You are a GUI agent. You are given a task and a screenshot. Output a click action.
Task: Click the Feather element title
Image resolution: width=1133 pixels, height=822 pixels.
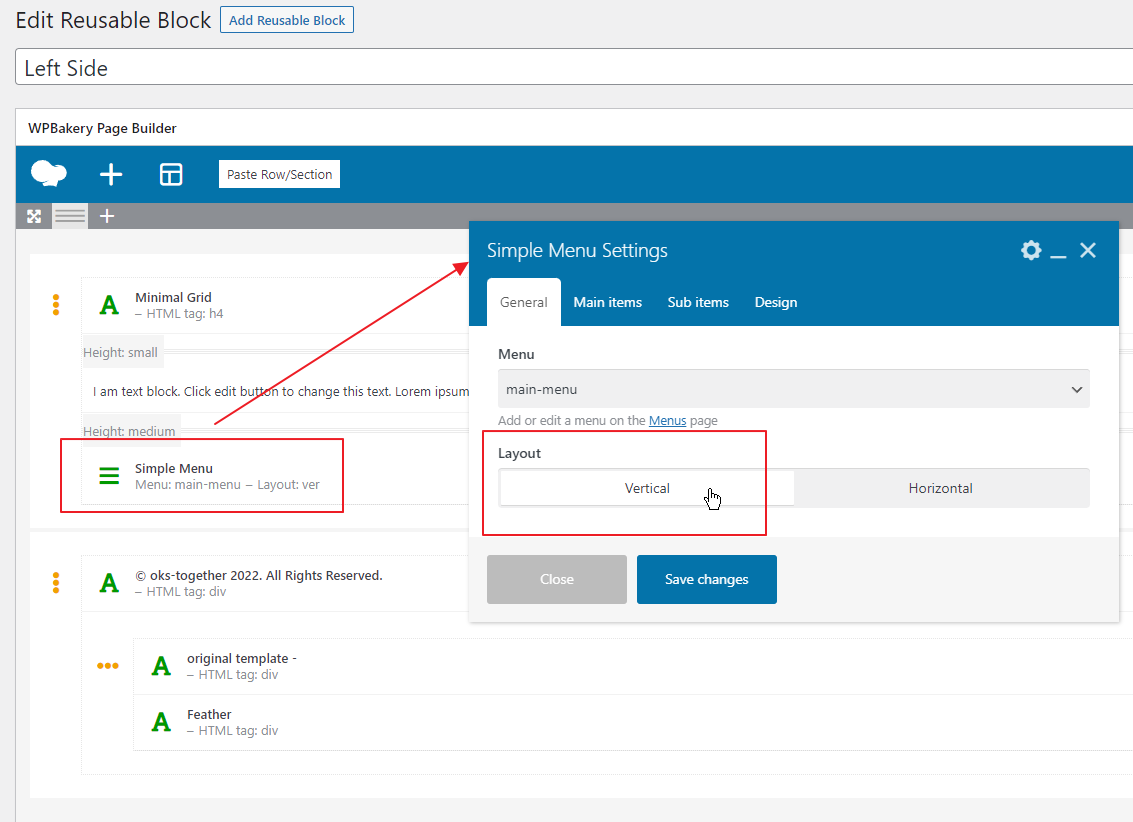point(210,714)
